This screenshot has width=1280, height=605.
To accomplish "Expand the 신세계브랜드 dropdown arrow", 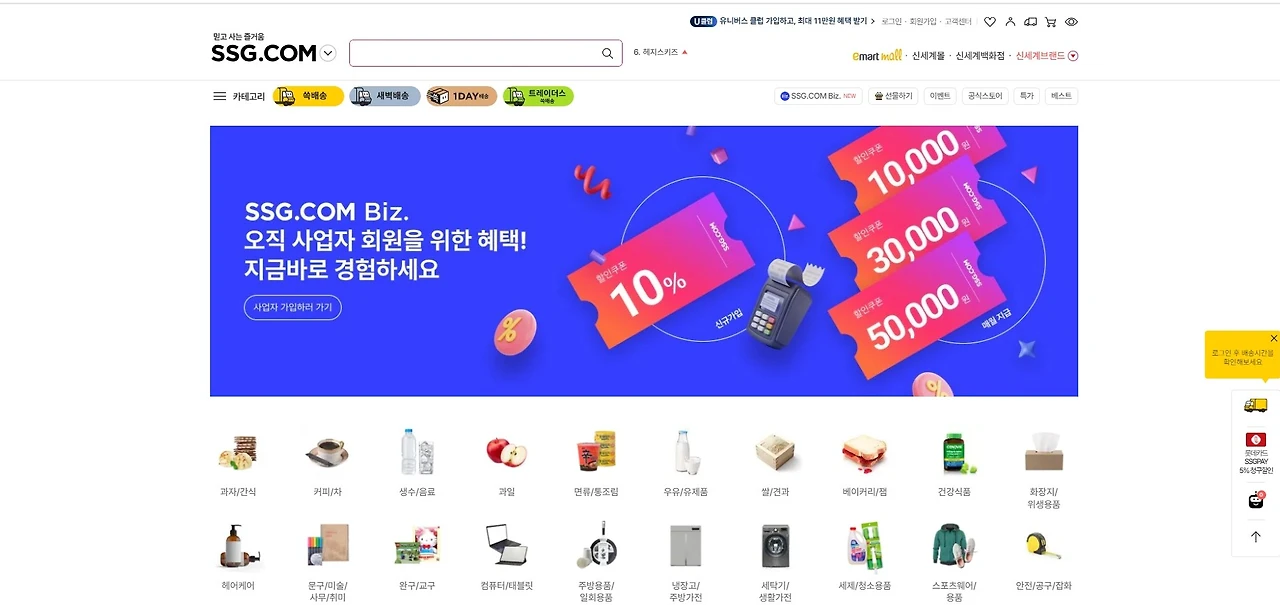I will click(1073, 56).
